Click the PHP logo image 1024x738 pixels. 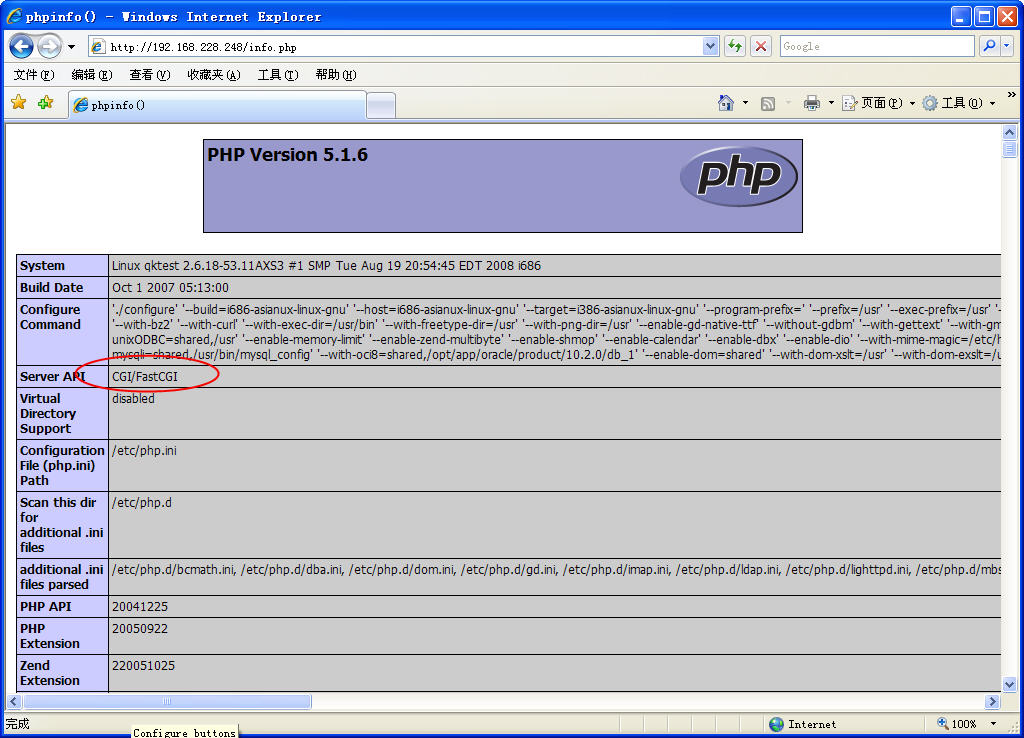coord(738,176)
